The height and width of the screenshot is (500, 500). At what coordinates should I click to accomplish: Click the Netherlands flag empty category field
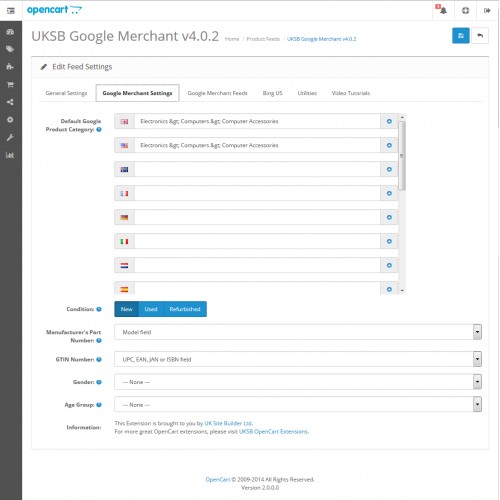point(257,265)
